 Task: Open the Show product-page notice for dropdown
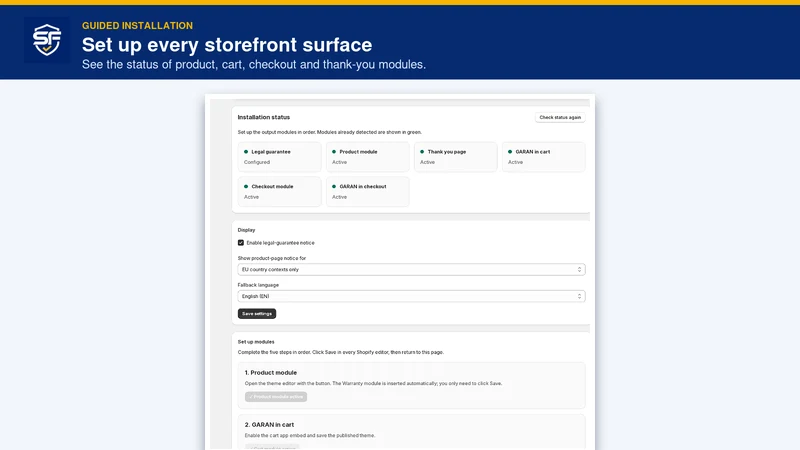click(411, 269)
